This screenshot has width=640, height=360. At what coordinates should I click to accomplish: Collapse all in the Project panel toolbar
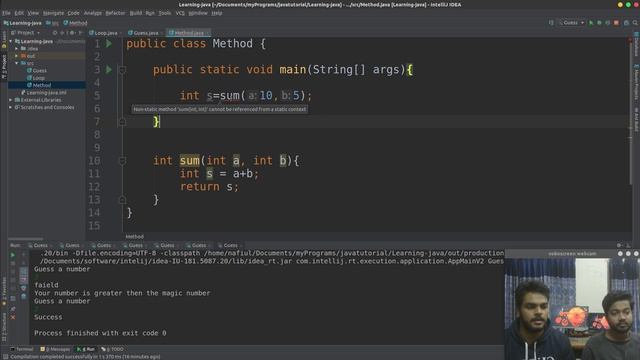pos(62,33)
